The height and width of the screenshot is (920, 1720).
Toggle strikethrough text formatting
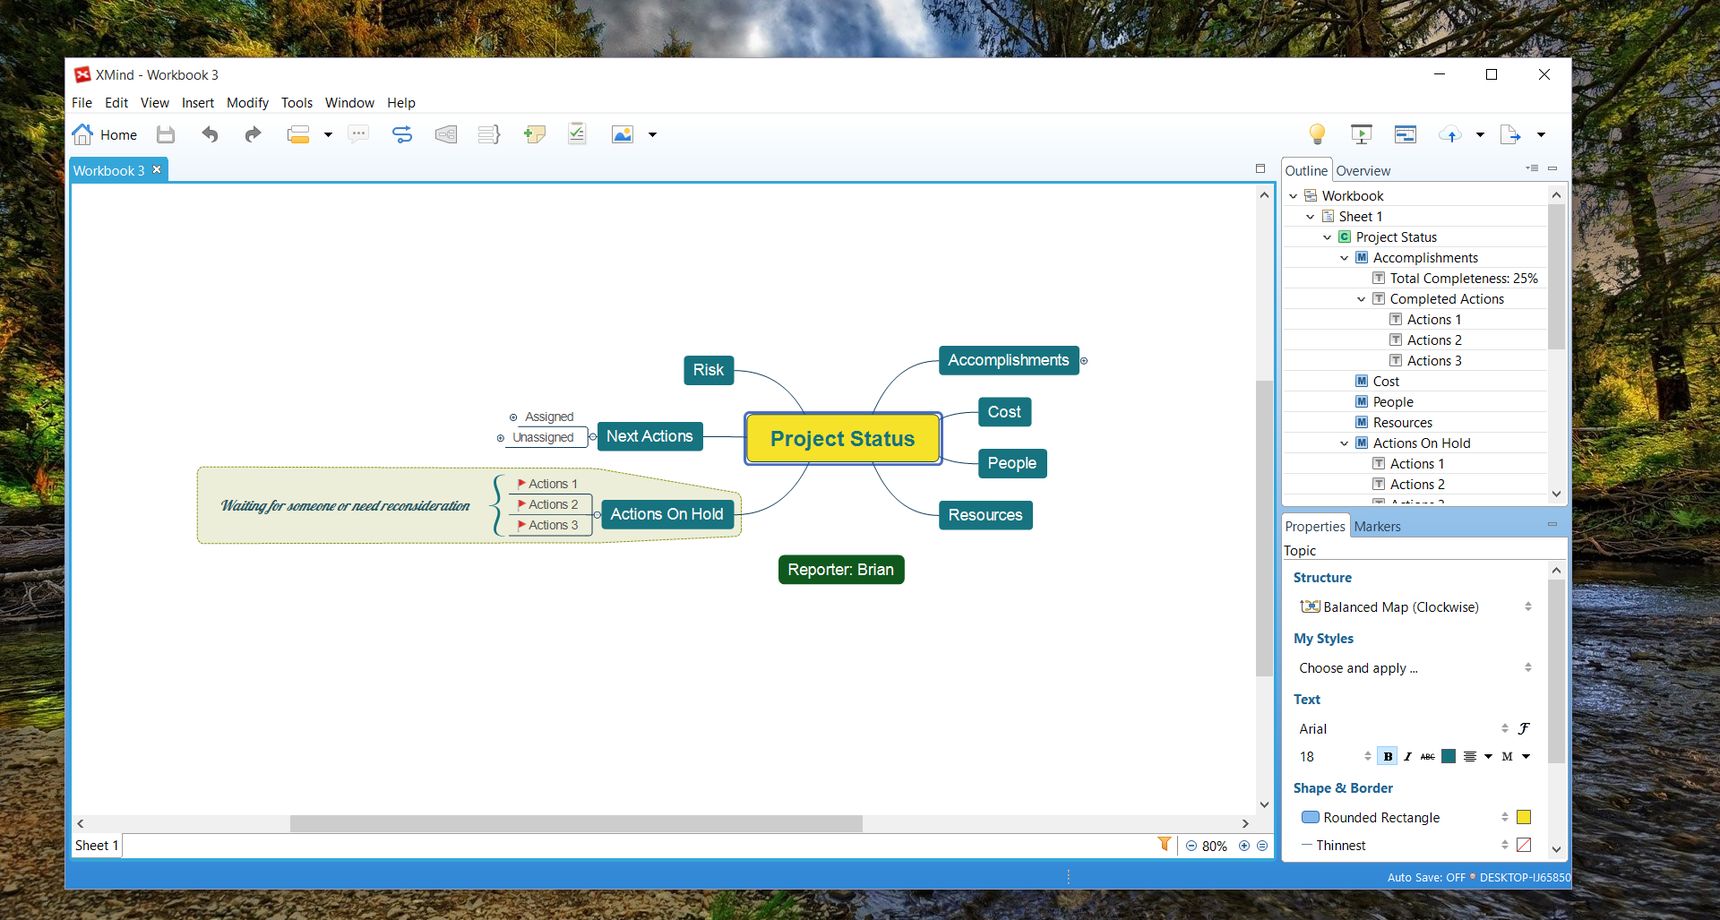1427,757
